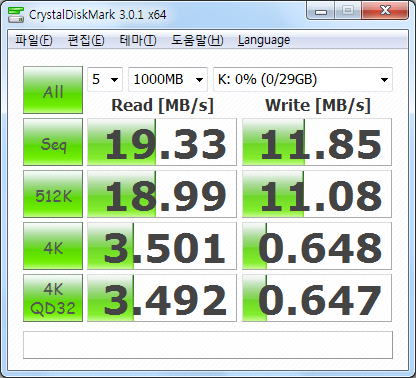Open the Language menu
This screenshot has width=416, height=378.
264,40
